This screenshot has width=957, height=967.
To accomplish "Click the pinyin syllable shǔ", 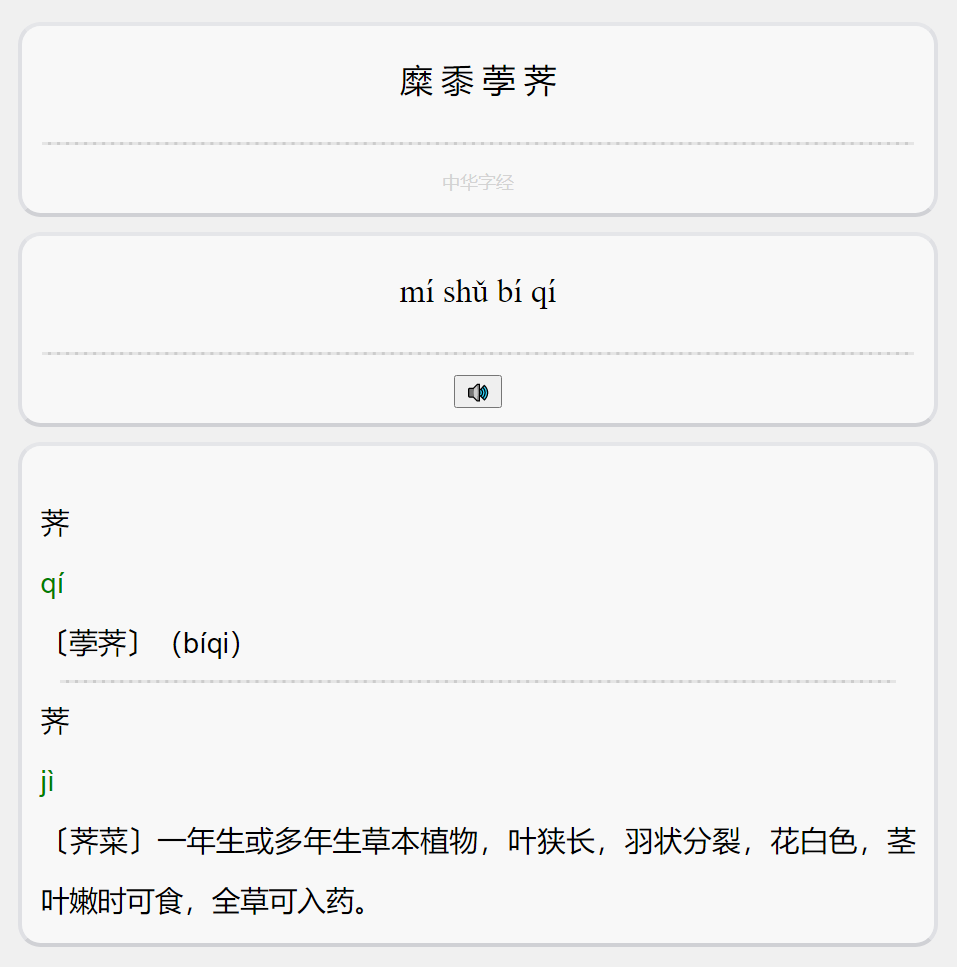I will click(x=466, y=292).
